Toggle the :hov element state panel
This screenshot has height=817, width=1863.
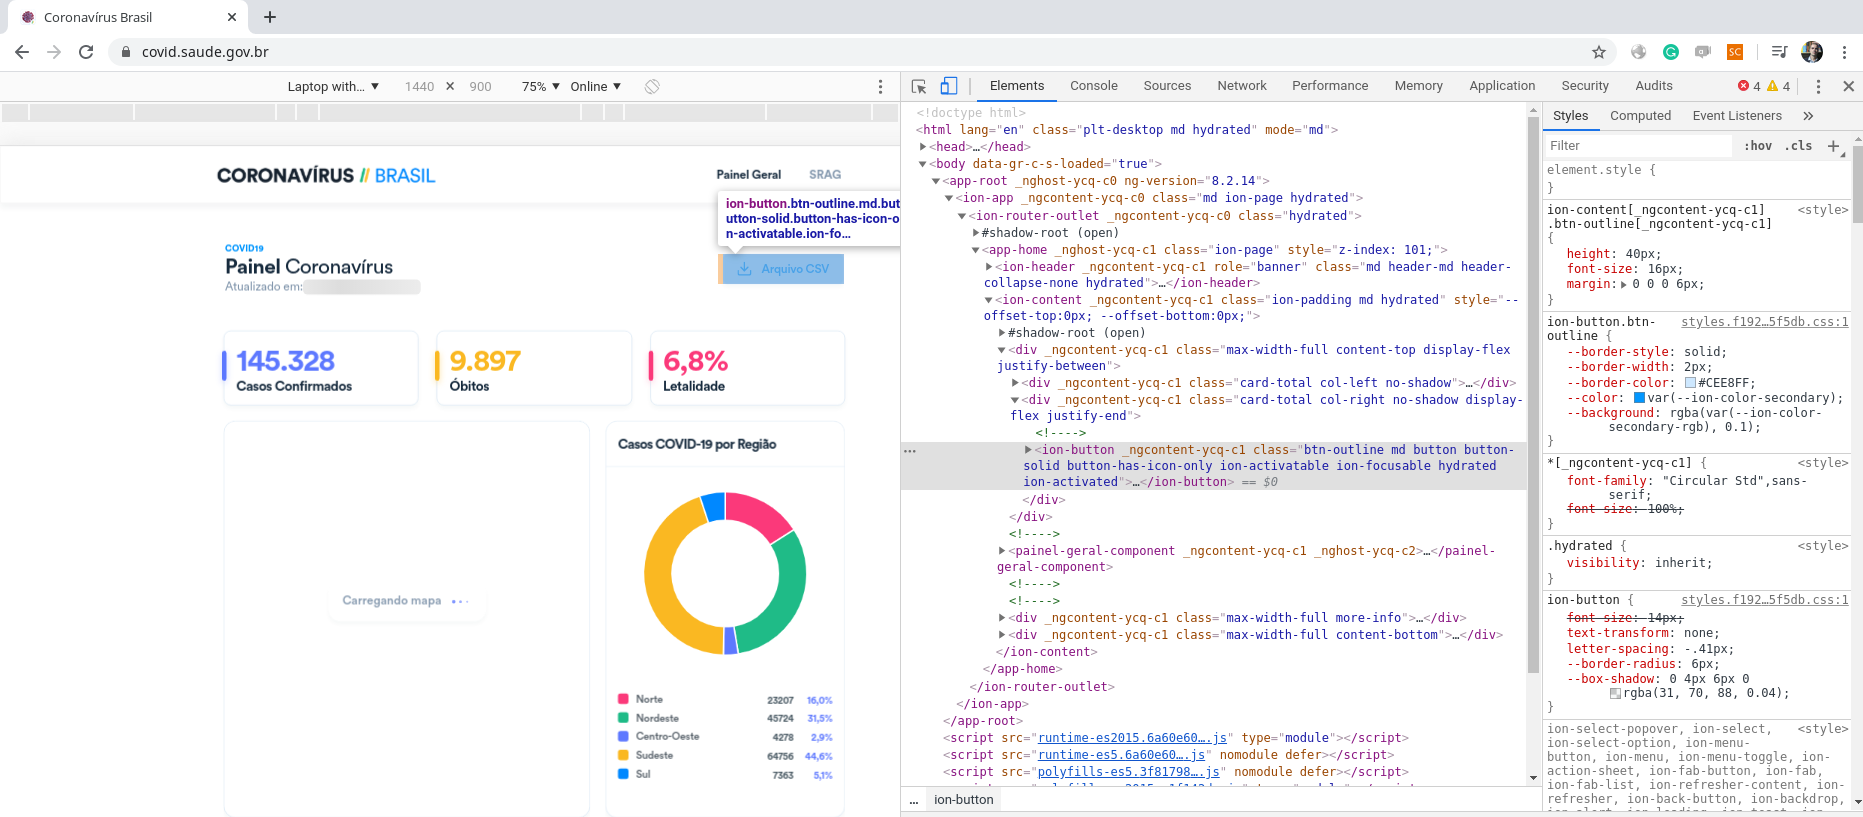click(1757, 146)
